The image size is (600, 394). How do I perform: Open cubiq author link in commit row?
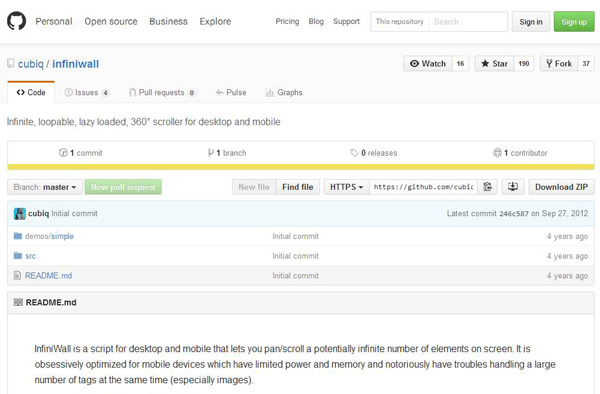click(x=38, y=213)
